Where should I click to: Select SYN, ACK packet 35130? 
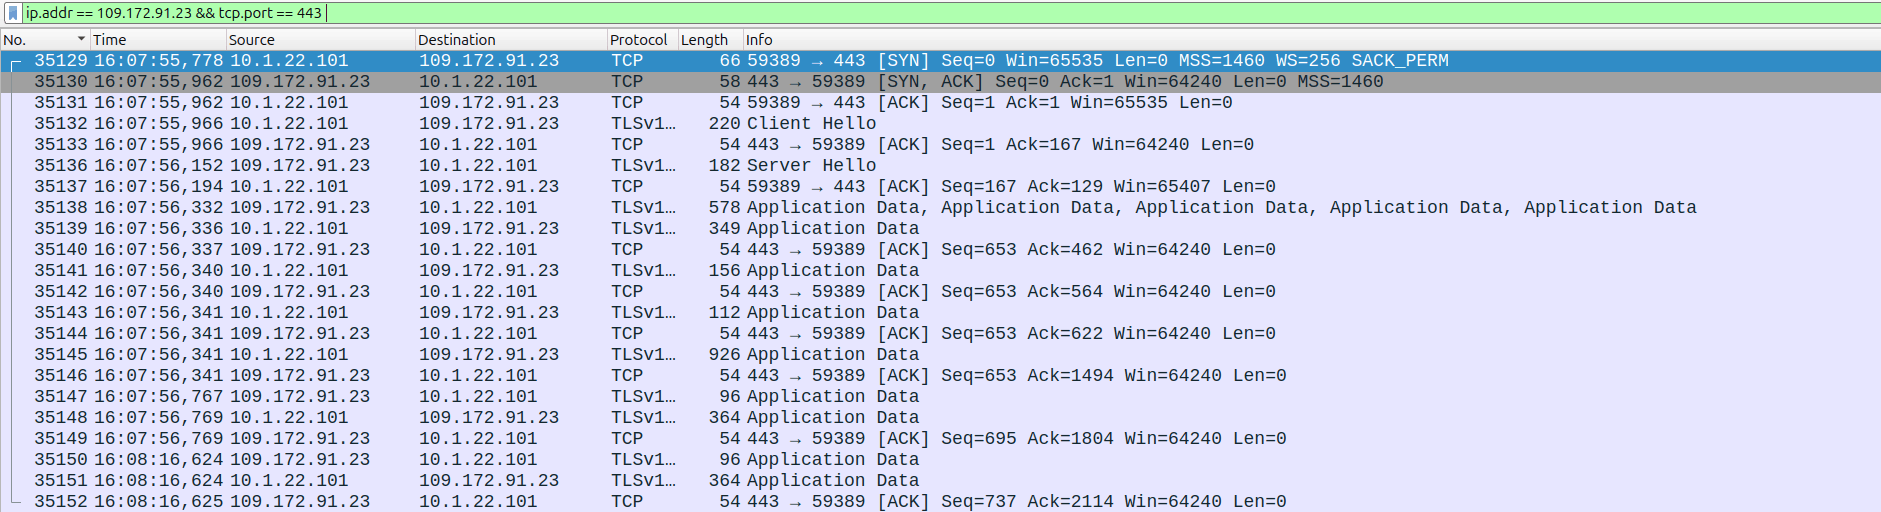(x=940, y=82)
